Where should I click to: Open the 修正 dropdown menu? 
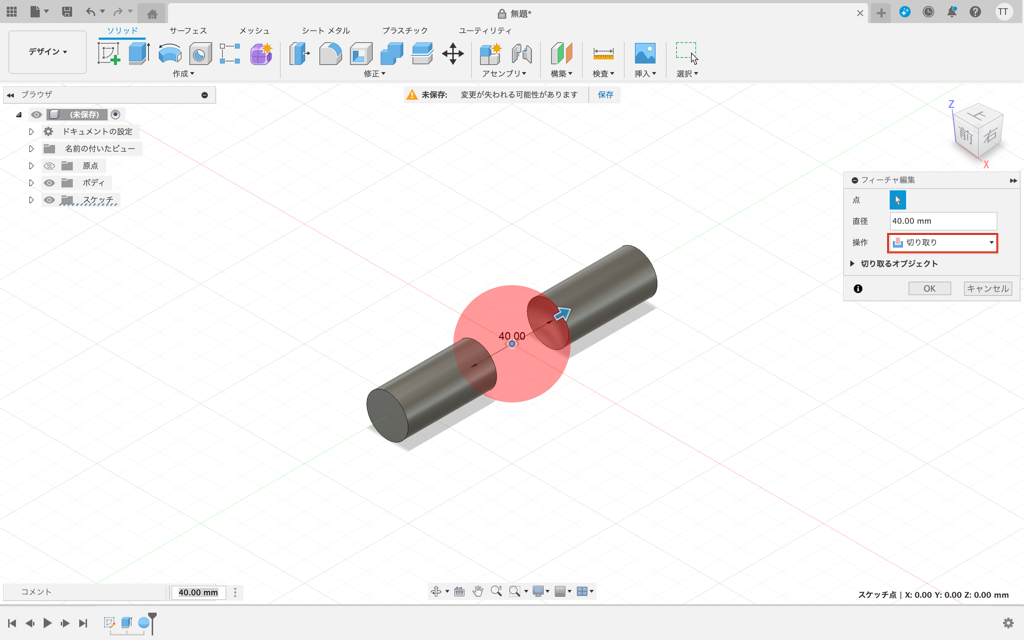coord(374,74)
